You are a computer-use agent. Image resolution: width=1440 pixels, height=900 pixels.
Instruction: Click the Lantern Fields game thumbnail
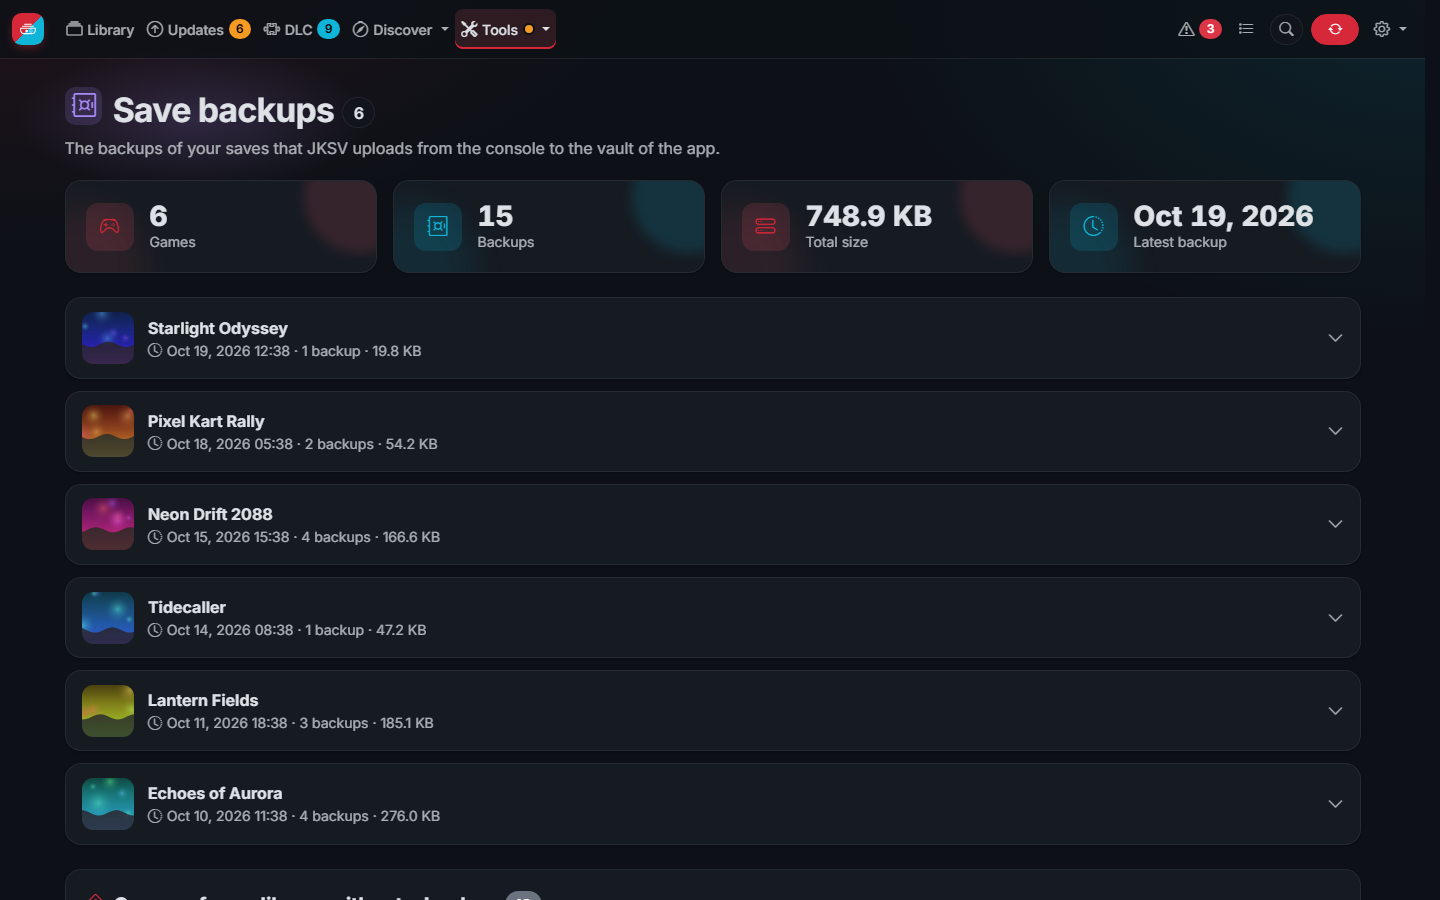click(108, 711)
